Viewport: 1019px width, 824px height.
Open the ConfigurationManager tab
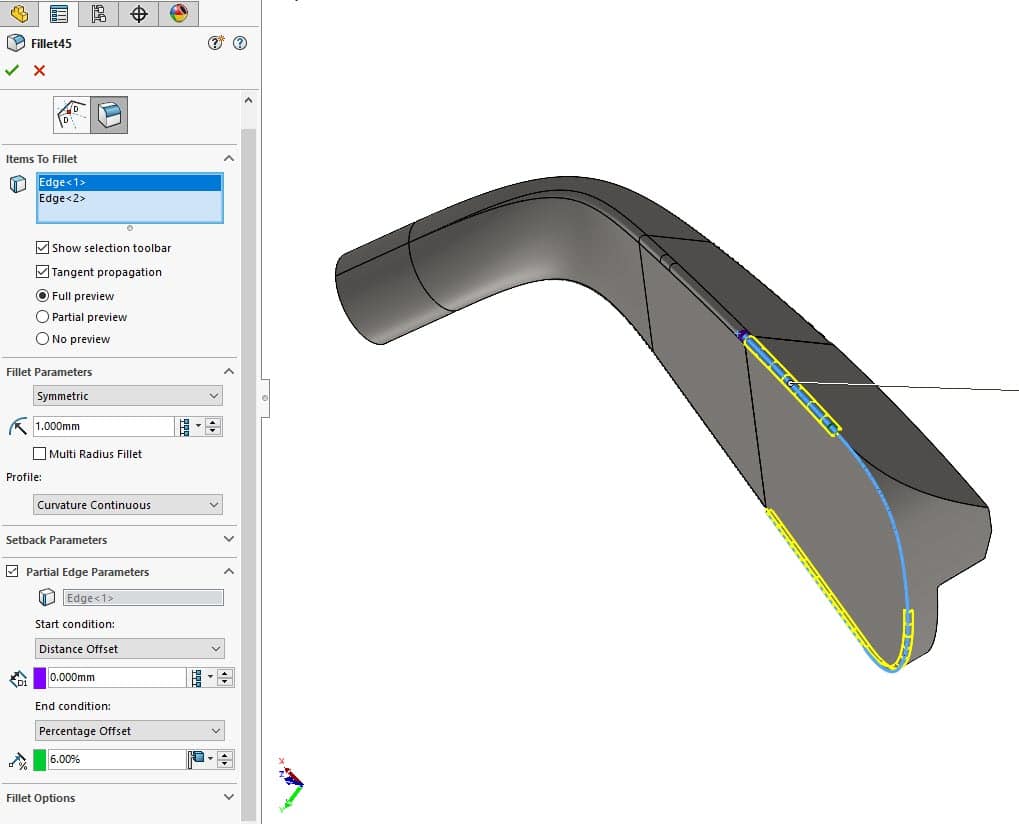click(98, 14)
